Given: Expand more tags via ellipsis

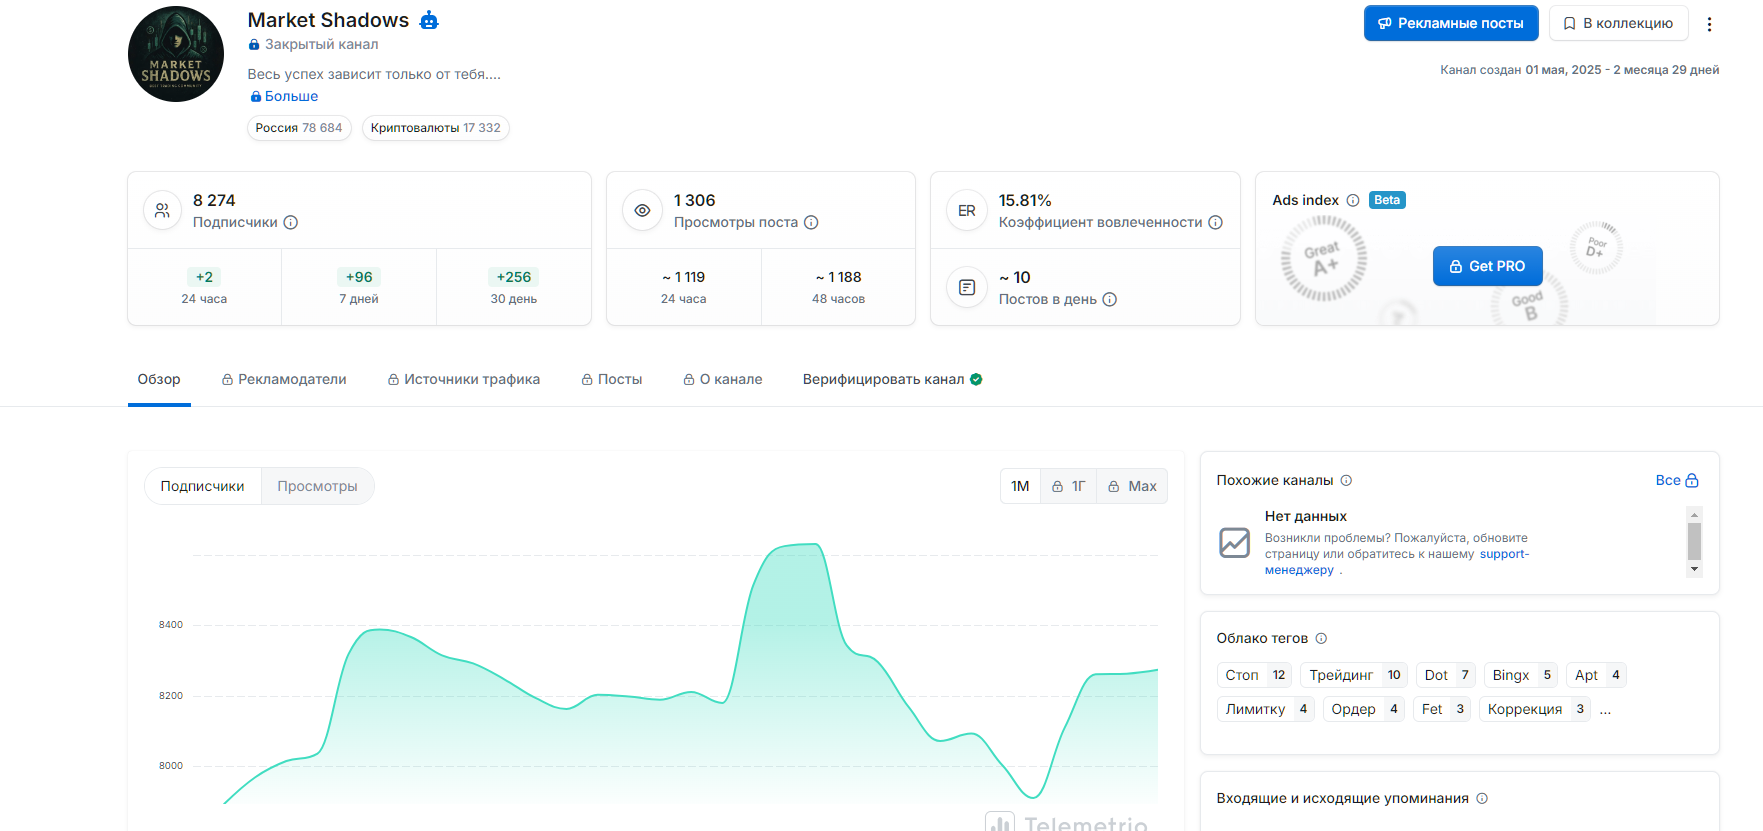Looking at the screenshot, I should pyautogui.click(x=1605, y=710).
